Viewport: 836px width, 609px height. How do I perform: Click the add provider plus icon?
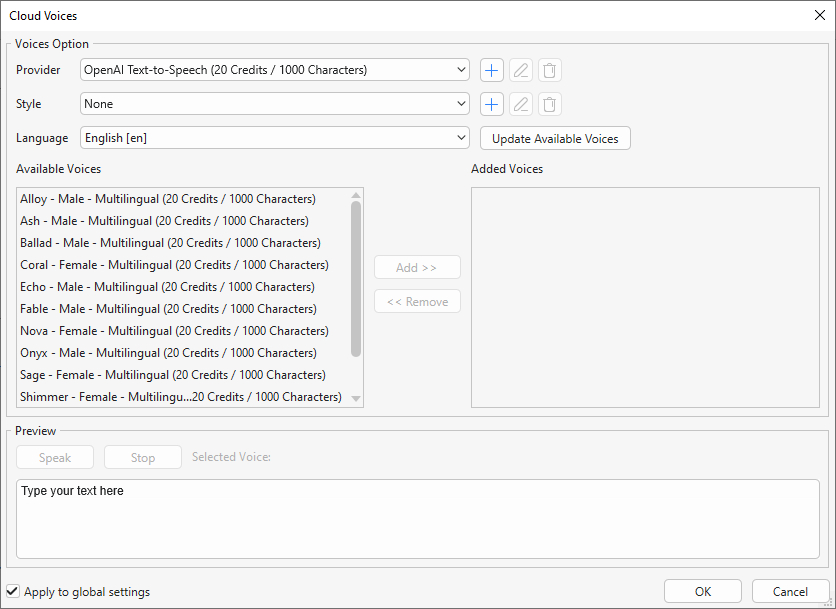pos(491,70)
